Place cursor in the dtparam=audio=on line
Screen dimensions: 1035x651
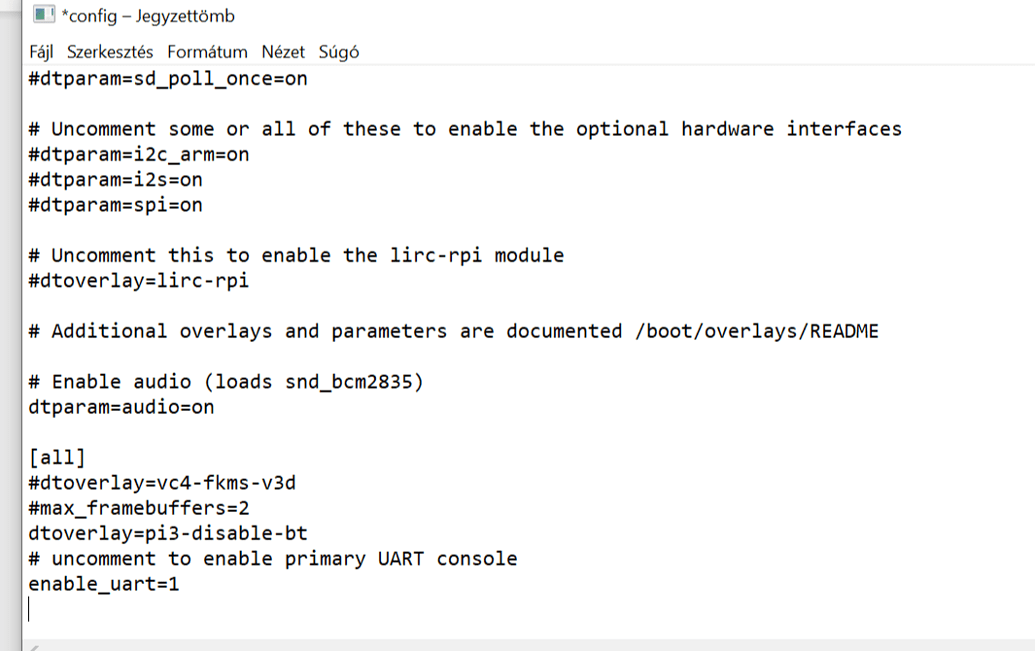tap(121, 407)
